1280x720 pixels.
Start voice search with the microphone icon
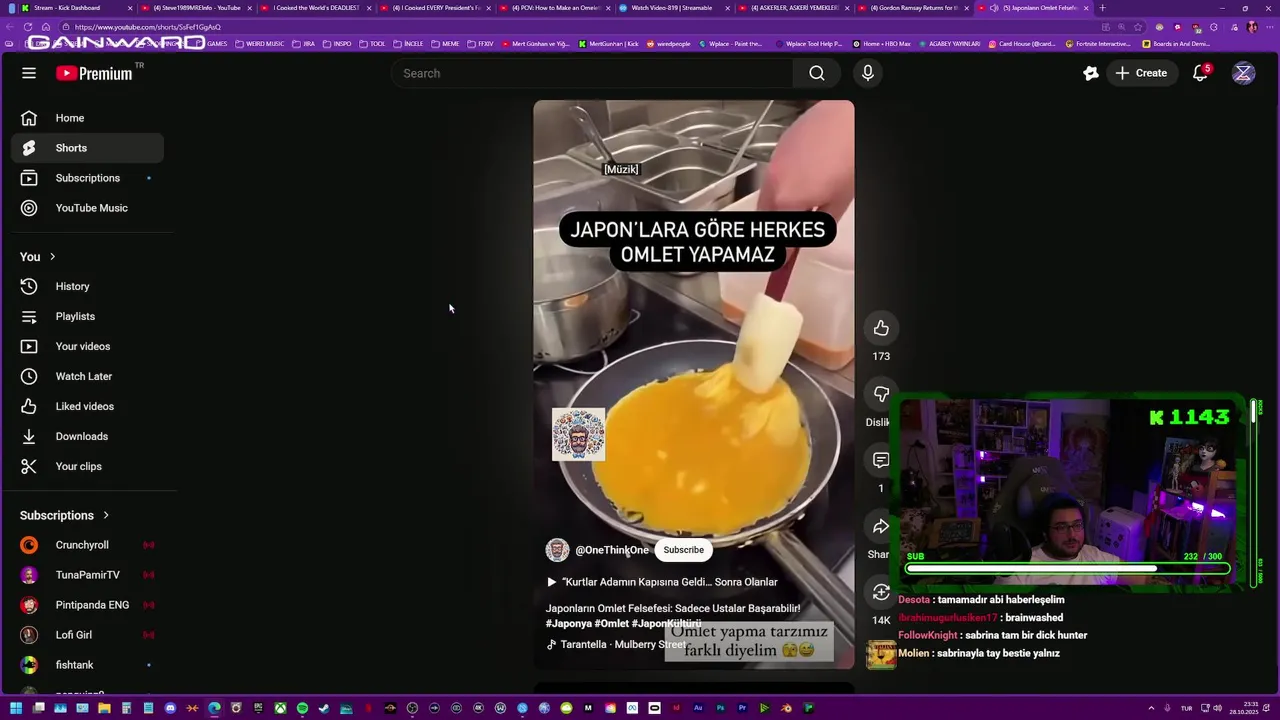click(x=868, y=73)
